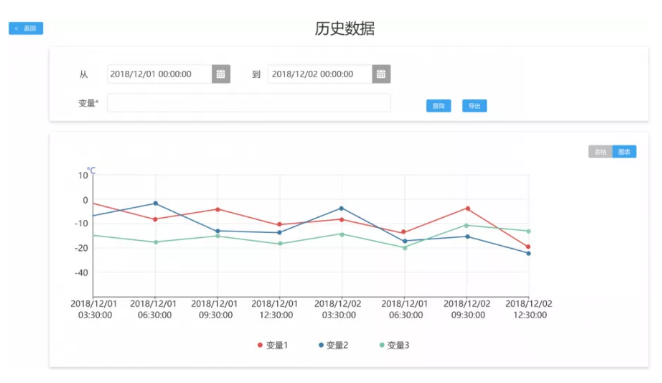The image size is (662, 383).
Task: Select red 变量1 point at first 09:30:00
Action: pos(218,209)
